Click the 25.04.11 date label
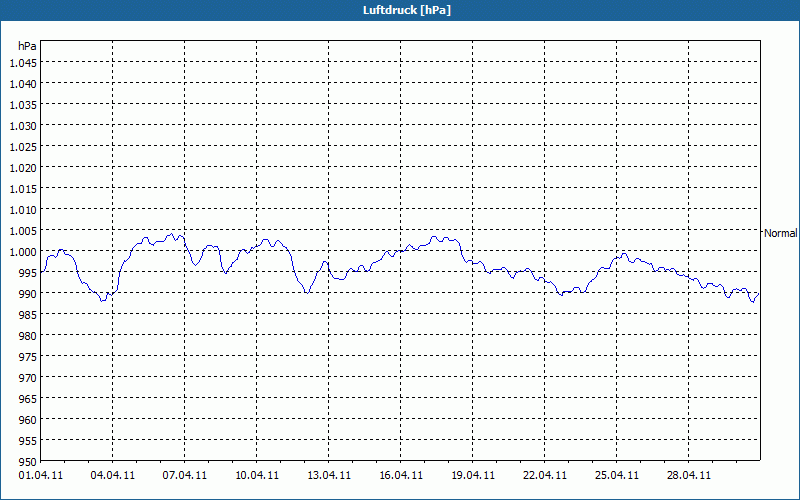The width and height of the screenshot is (800, 500). click(x=617, y=476)
